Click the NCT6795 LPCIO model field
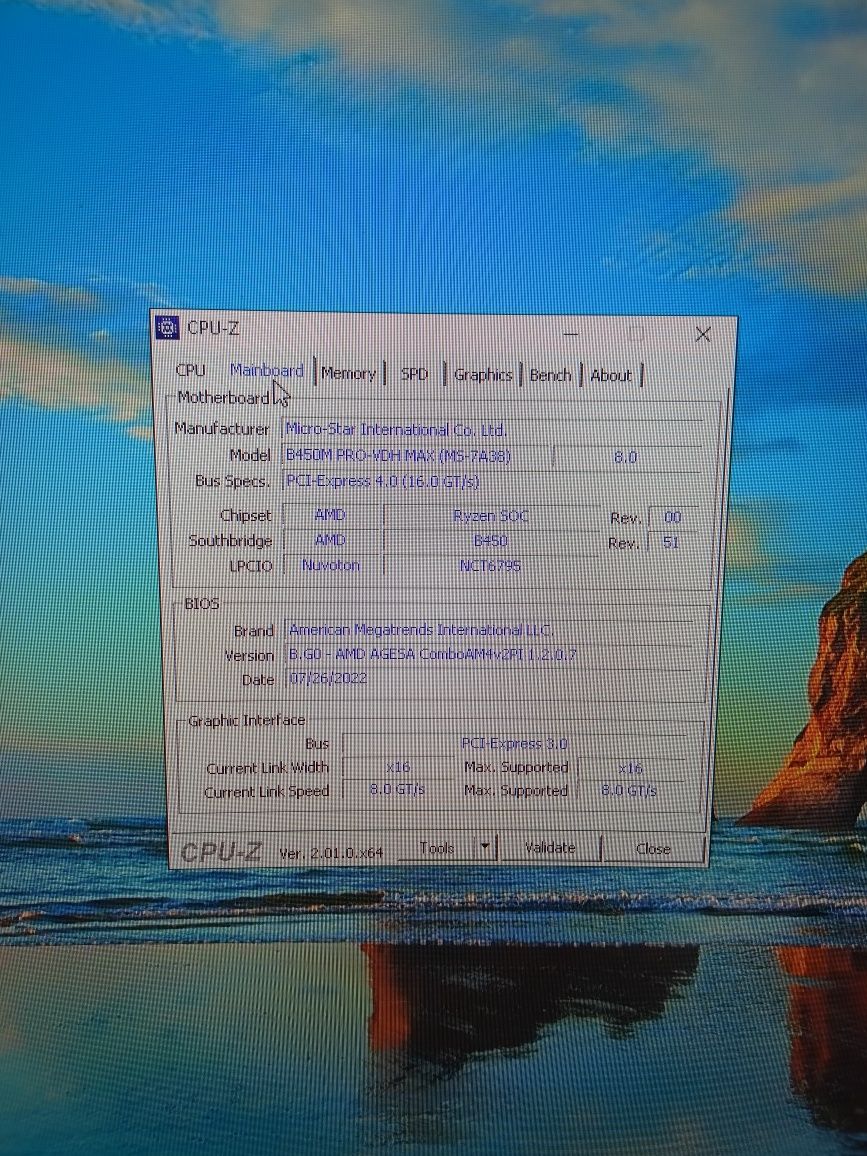Viewport: 867px width, 1156px height. point(491,566)
